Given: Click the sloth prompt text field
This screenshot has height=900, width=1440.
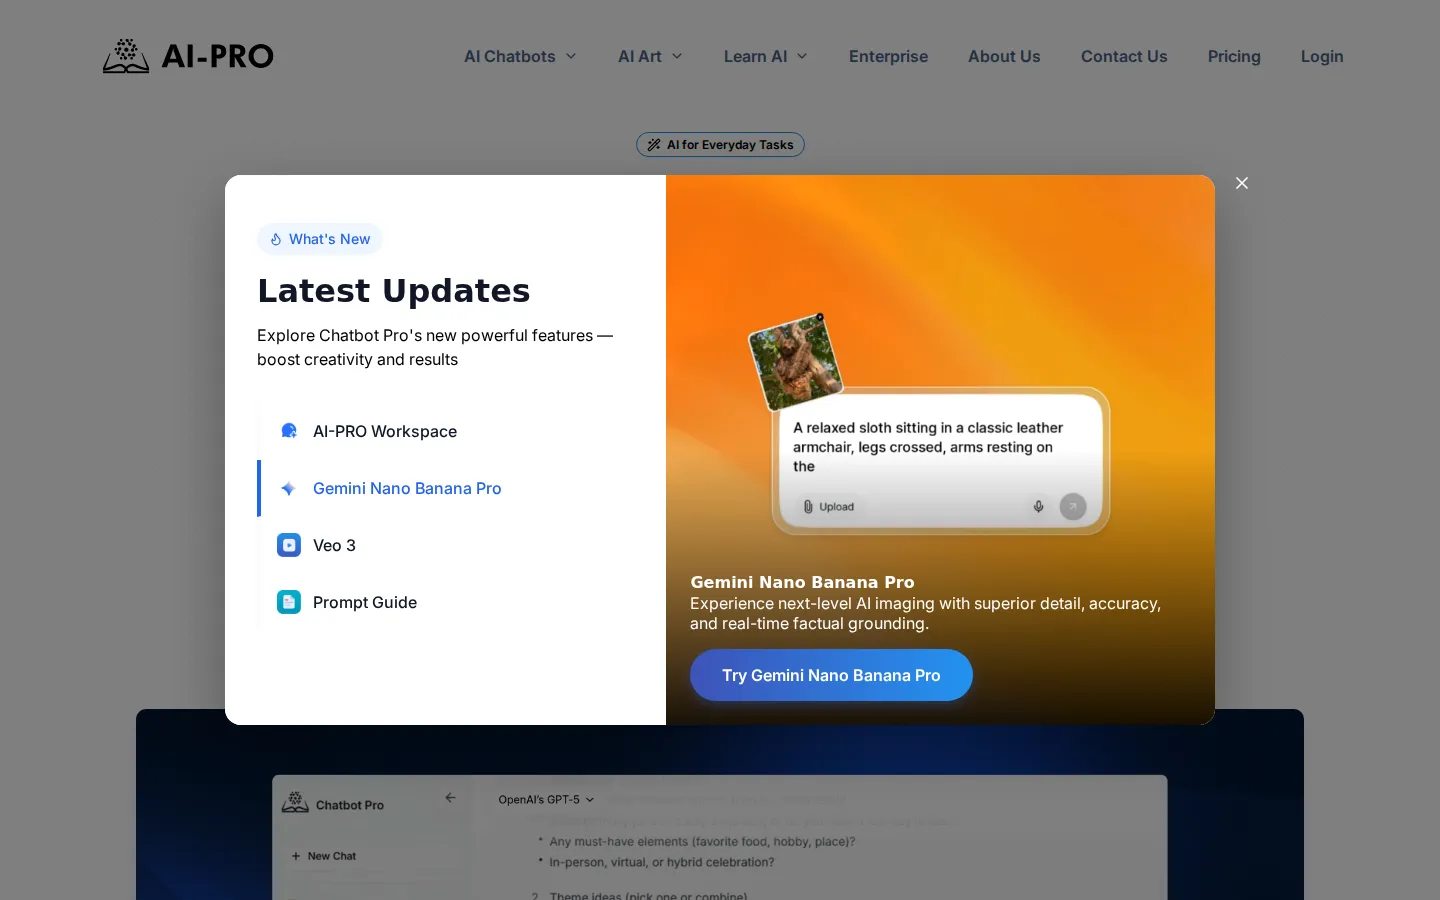Looking at the screenshot, I should coord(928,447).
